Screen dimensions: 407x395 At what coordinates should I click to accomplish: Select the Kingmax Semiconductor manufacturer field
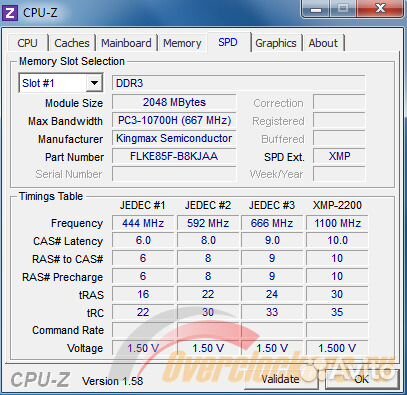pyautogui.click(x=174, y=138)
